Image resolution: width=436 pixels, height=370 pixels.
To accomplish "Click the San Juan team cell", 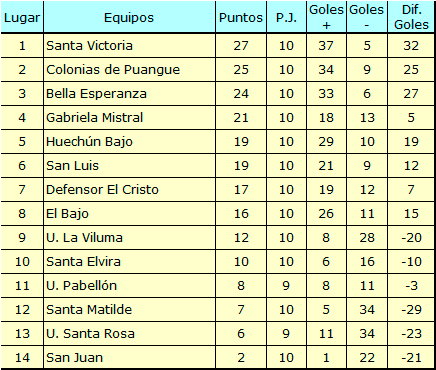I will (x=129, y=357).
